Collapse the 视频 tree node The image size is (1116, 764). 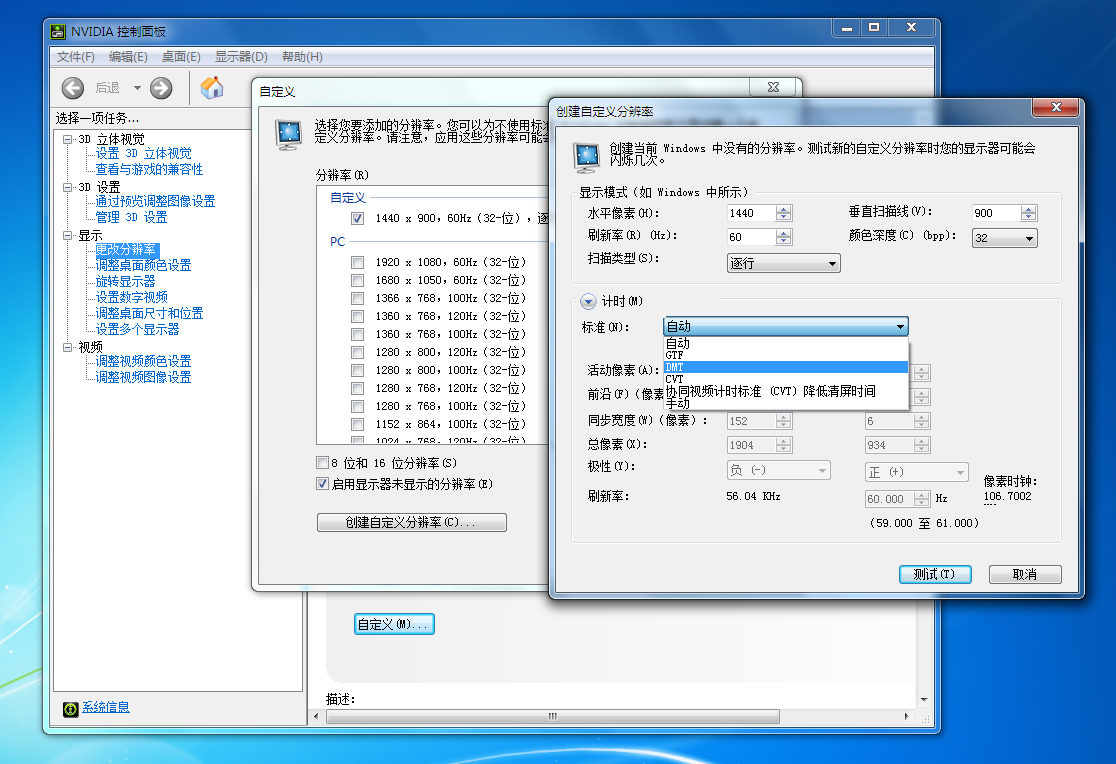[x=68, y=347]
